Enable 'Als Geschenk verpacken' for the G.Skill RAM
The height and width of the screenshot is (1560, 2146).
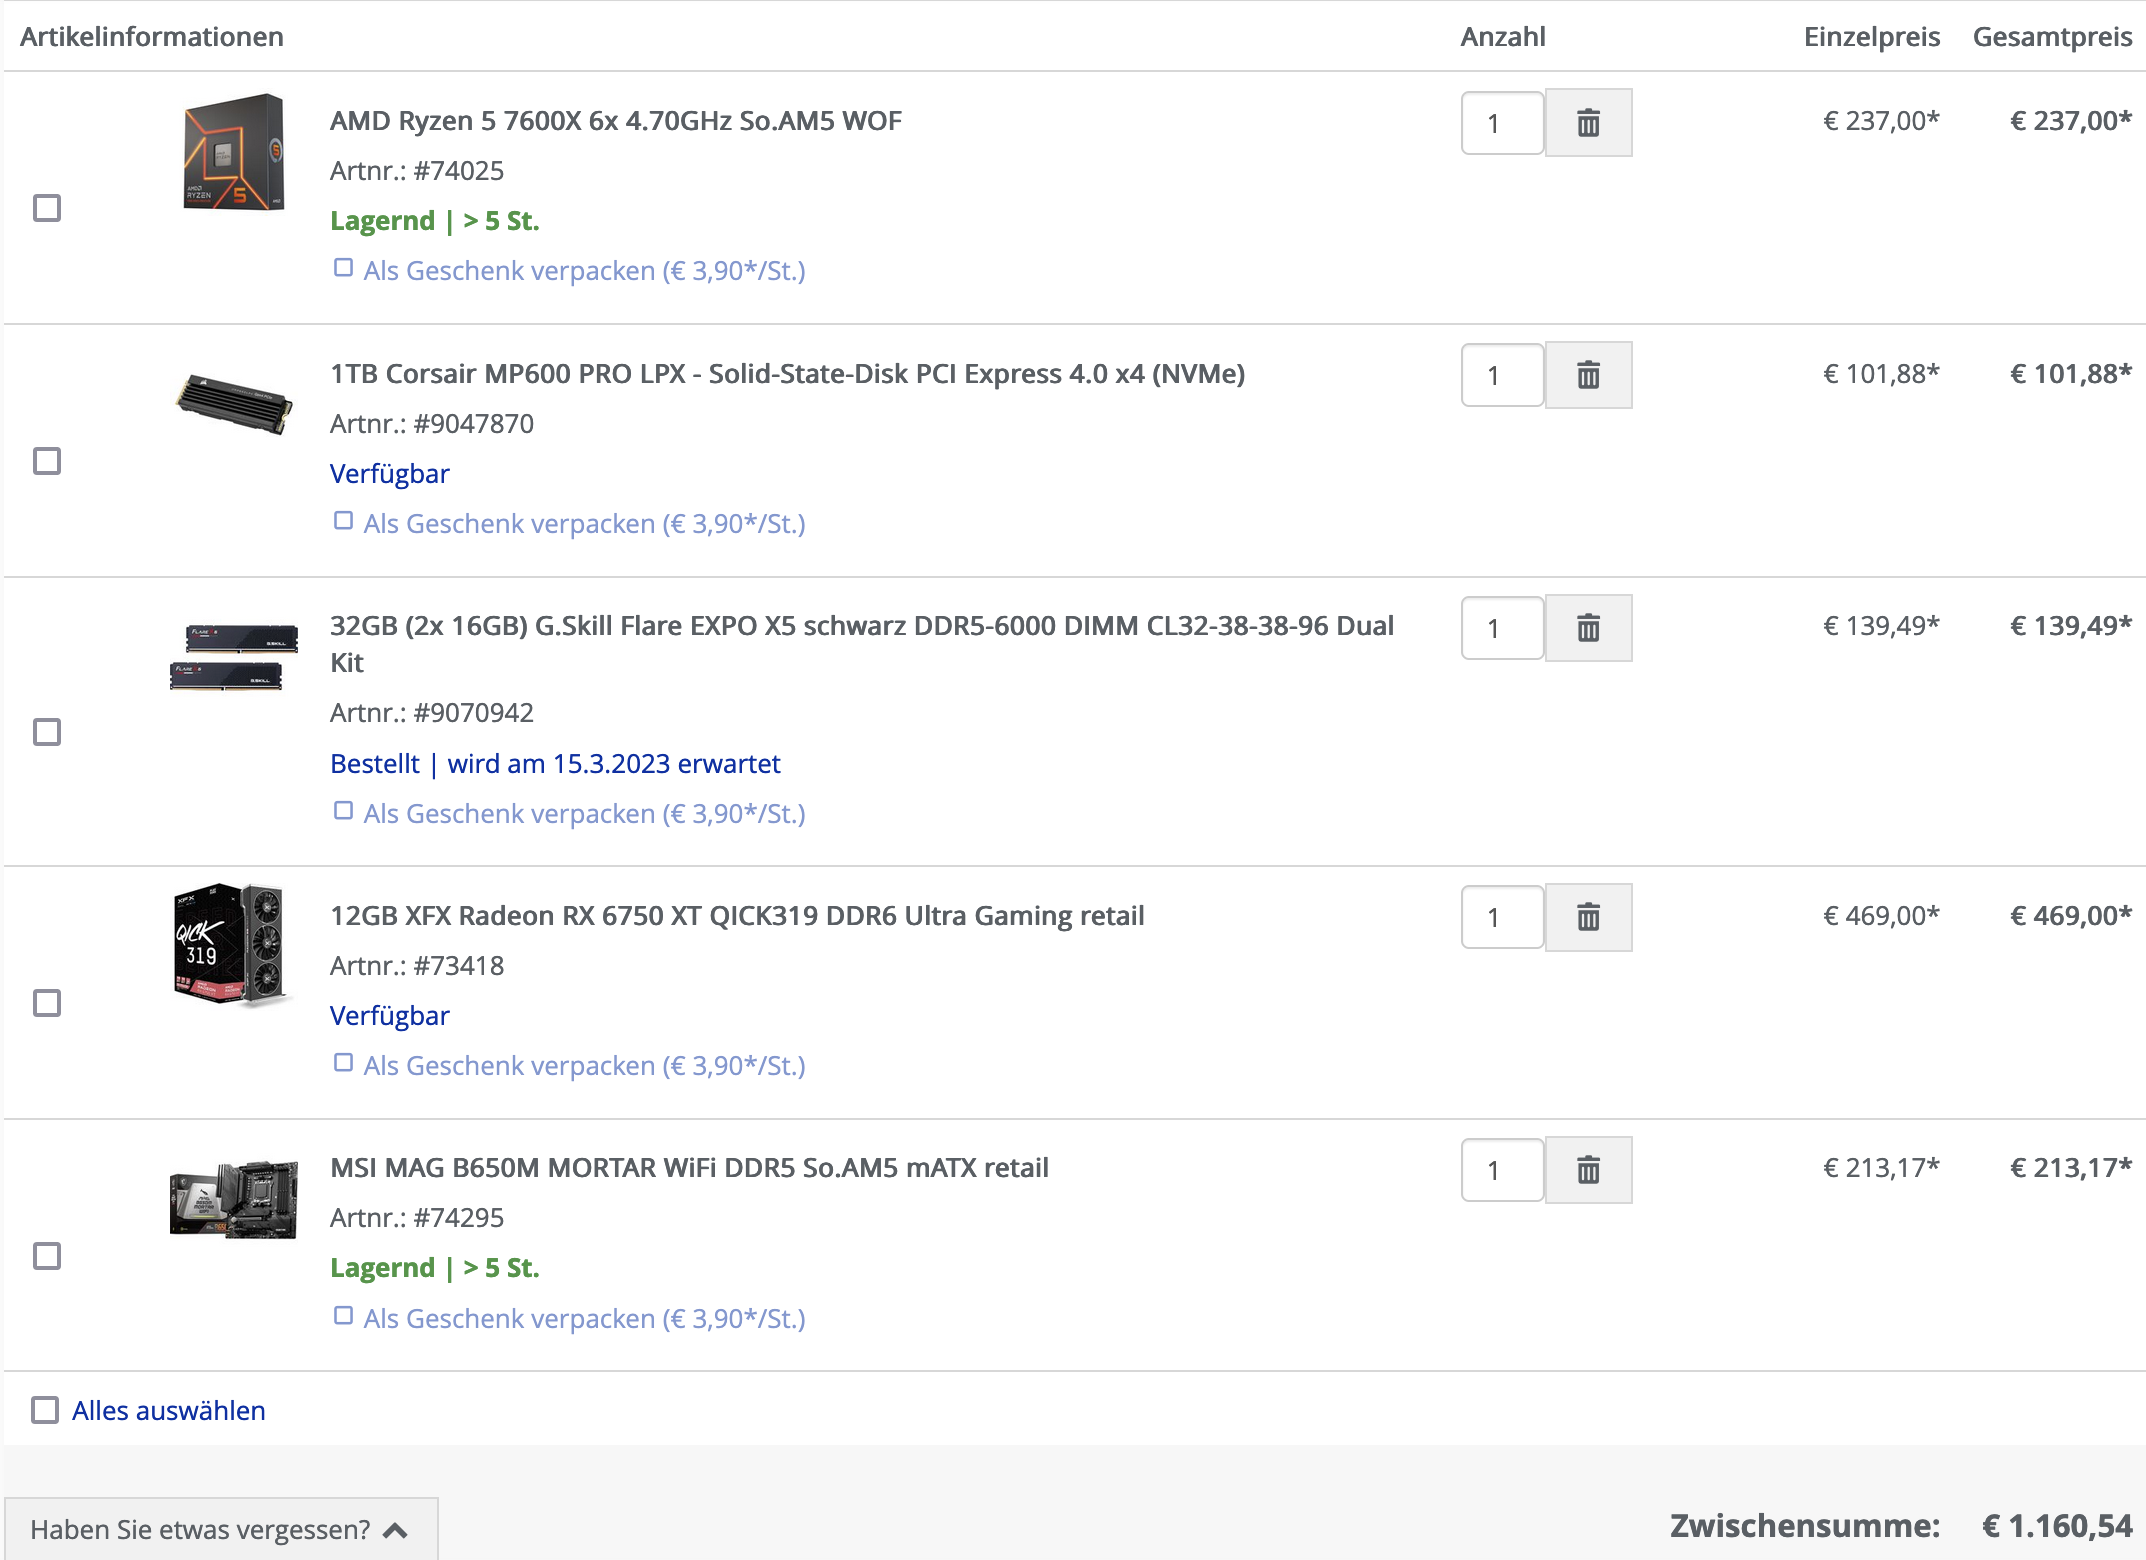(345, 809)
